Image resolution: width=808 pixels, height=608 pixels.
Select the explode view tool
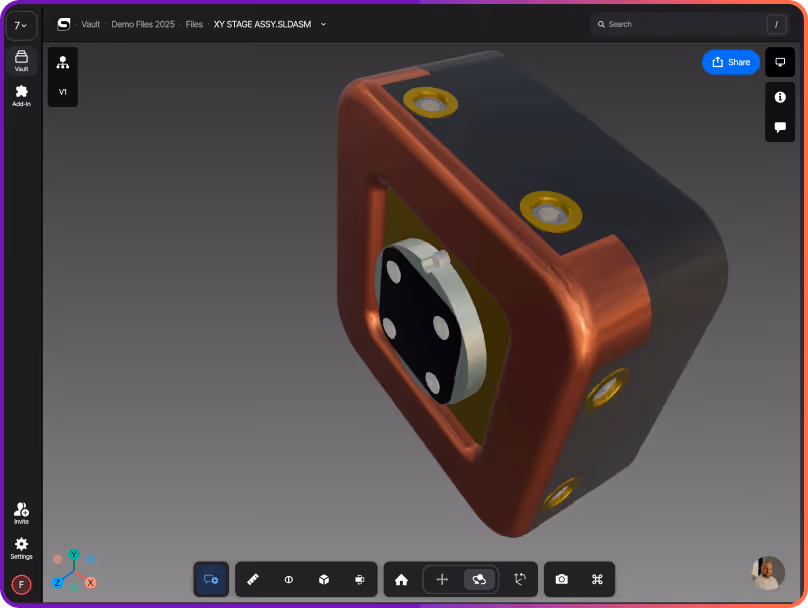360,580
